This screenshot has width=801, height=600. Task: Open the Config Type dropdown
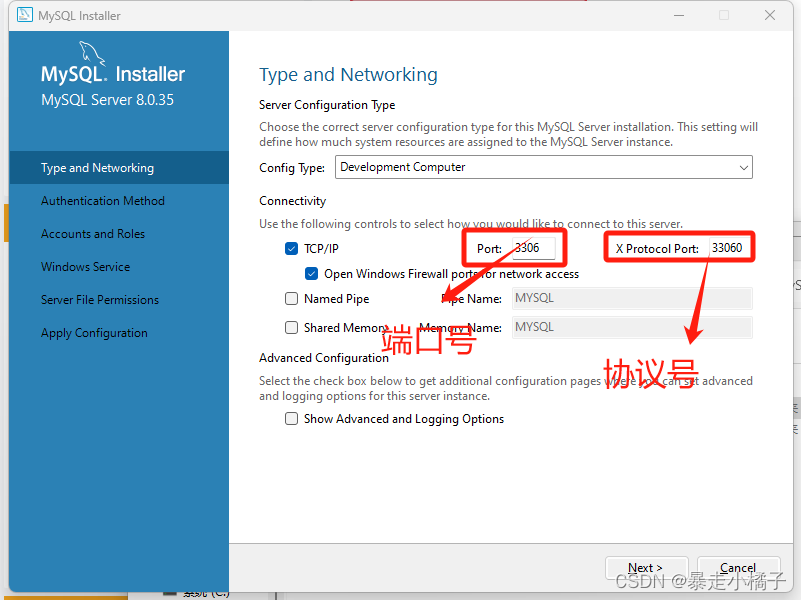click(544, 167)
